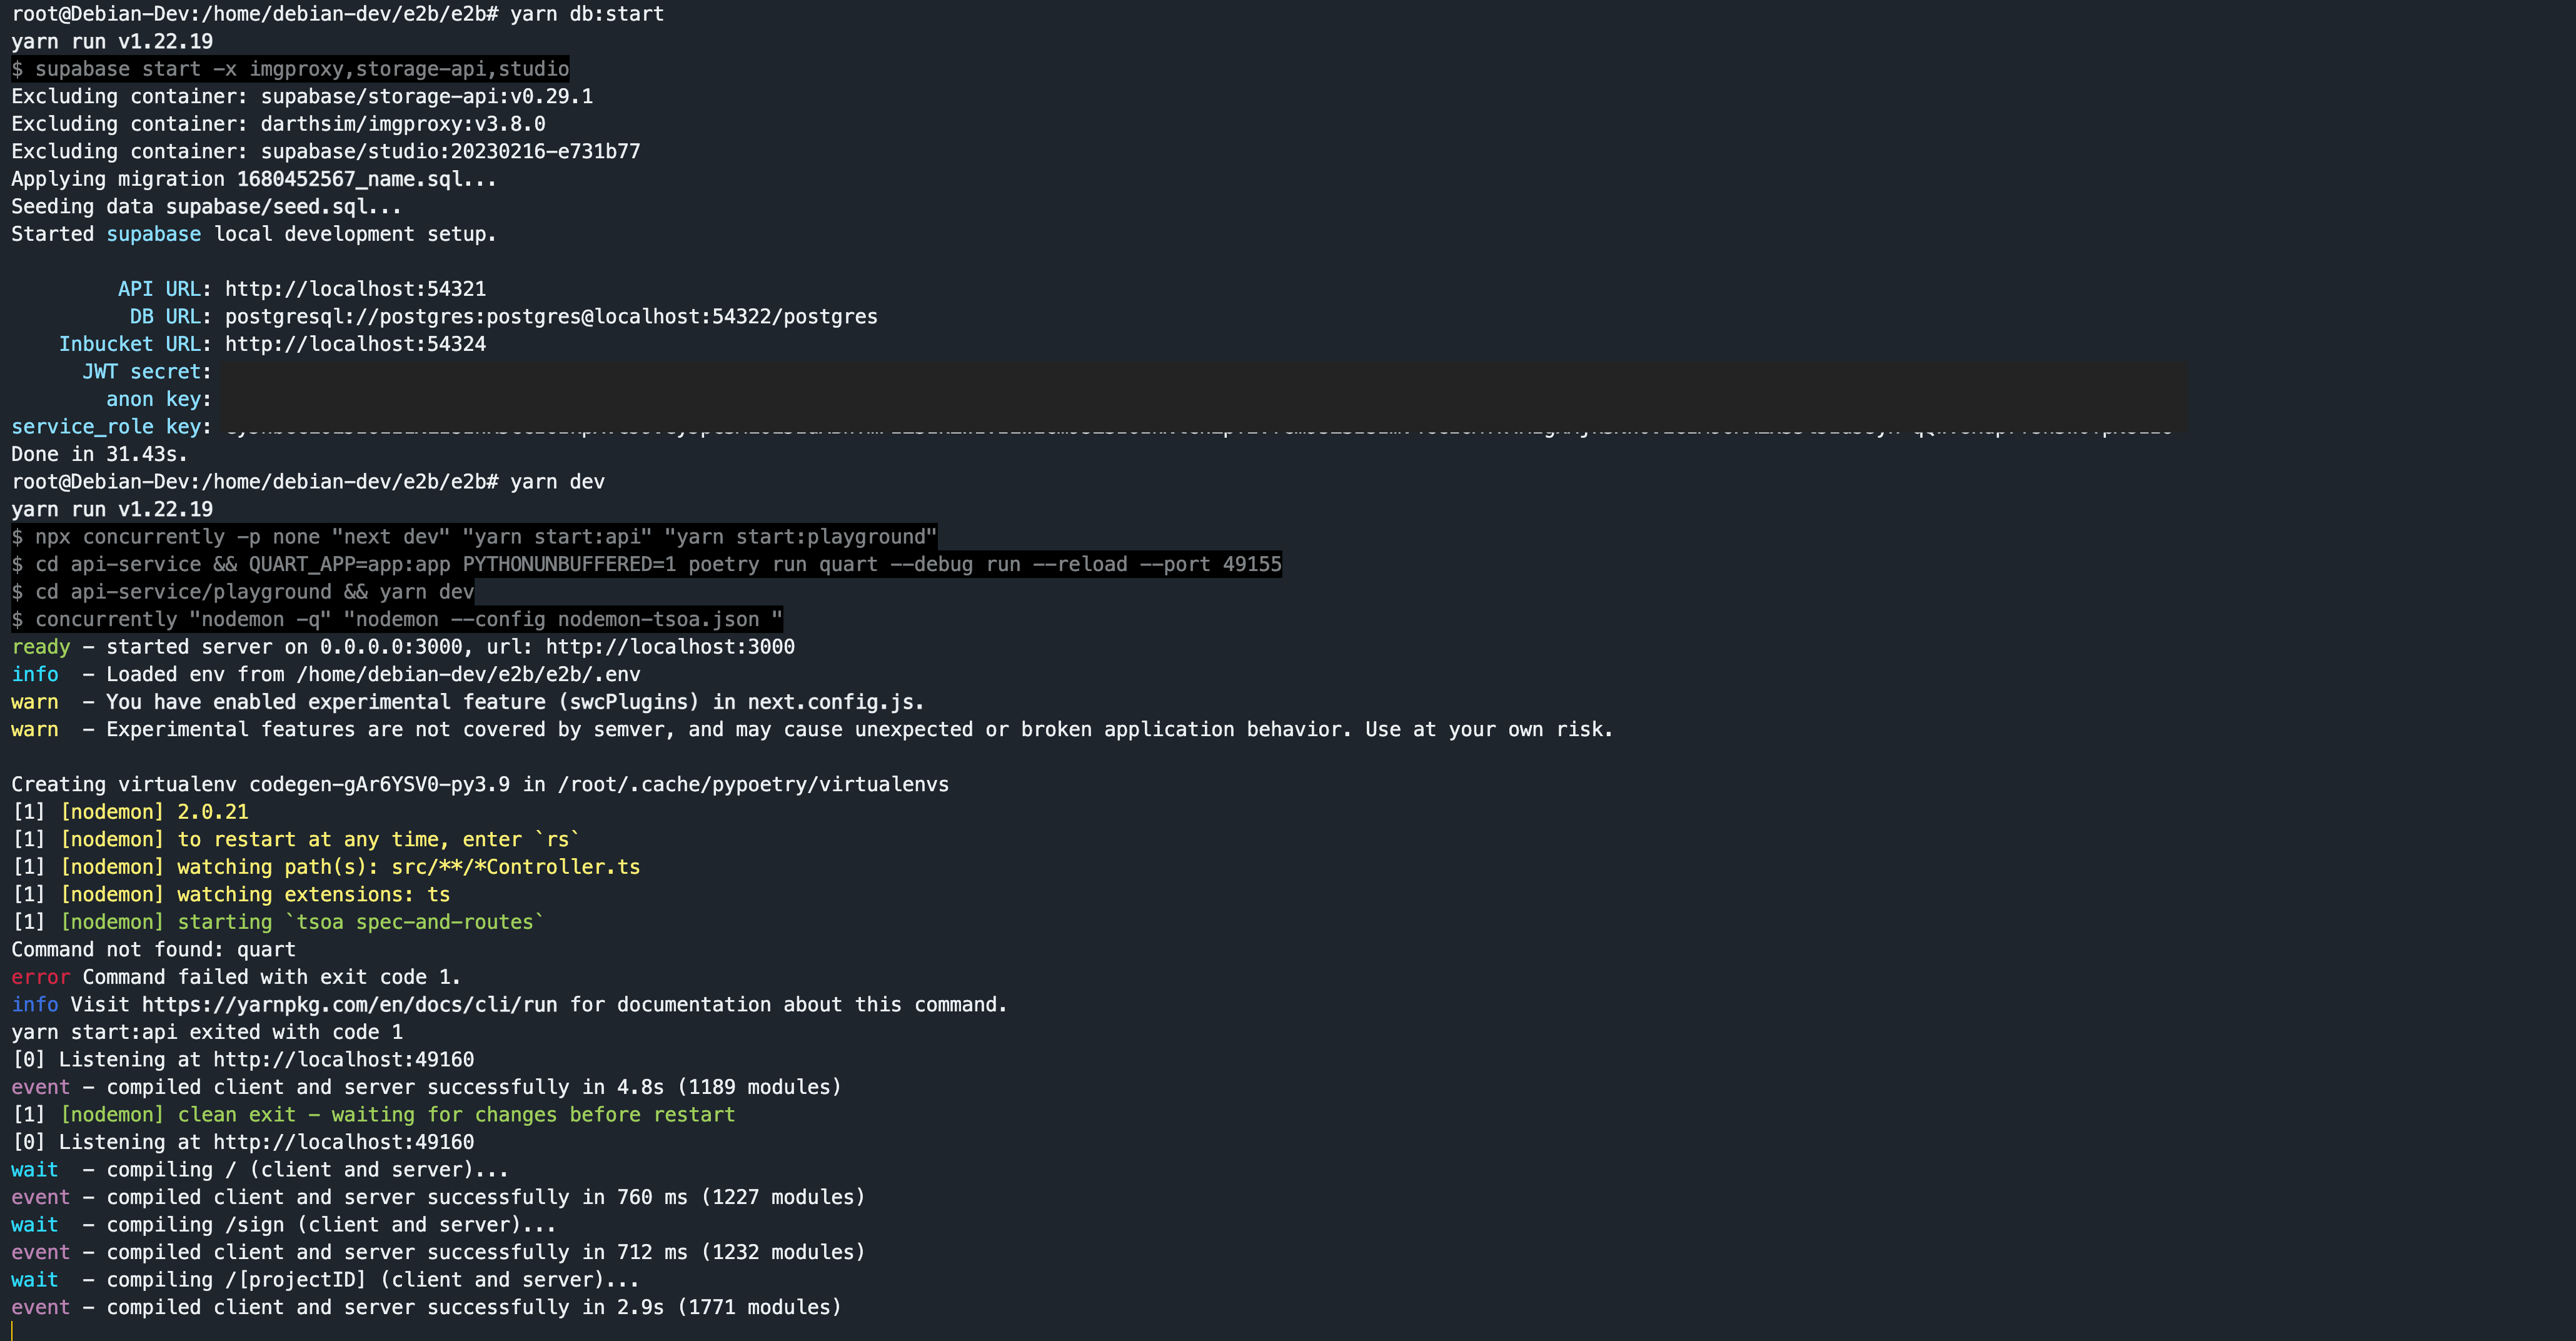The width and height of the screenshot is (2576, 1341).
Task: Open the yarnpkg.com docs link
Action: [x=349, y=1004]
